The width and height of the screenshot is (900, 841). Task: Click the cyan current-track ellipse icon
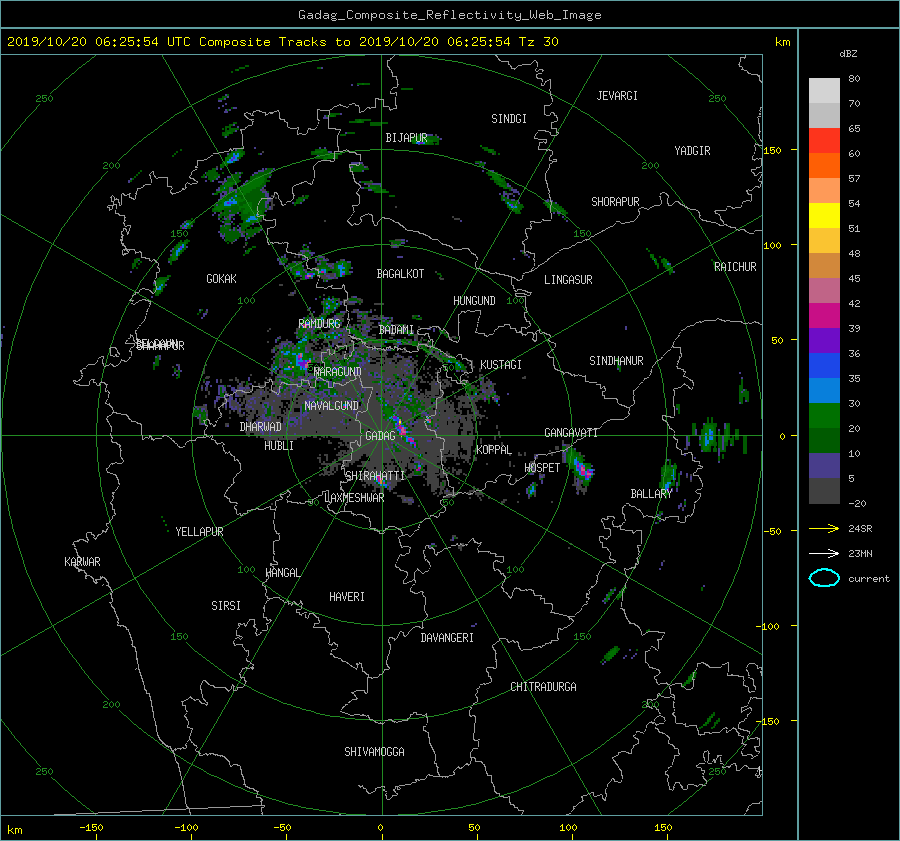tap(824, 578)
